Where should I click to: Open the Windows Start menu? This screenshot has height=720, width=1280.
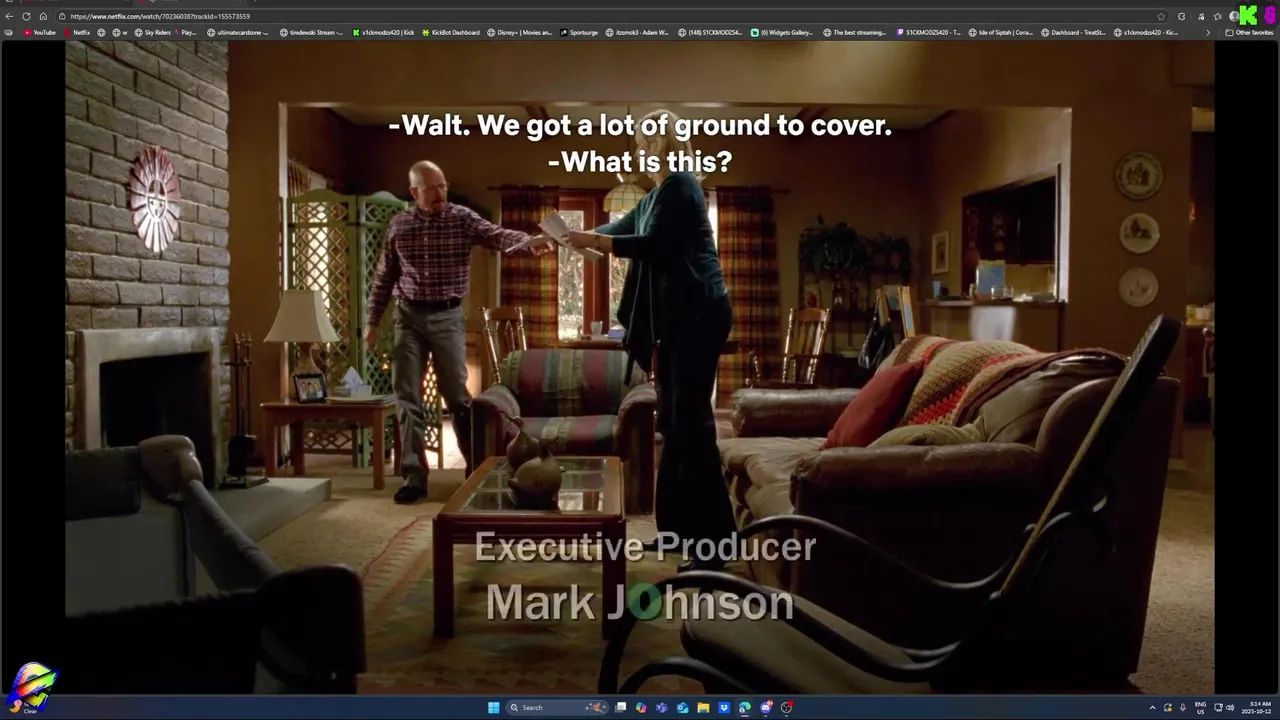(493, 707)
